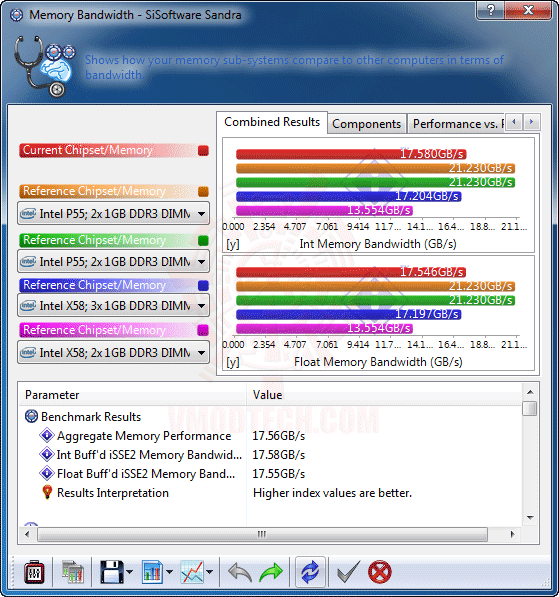559x597 pixels.
Task: Open the Intel X58 2x1GB DDR3 dropdown
Action: [113, 353]
